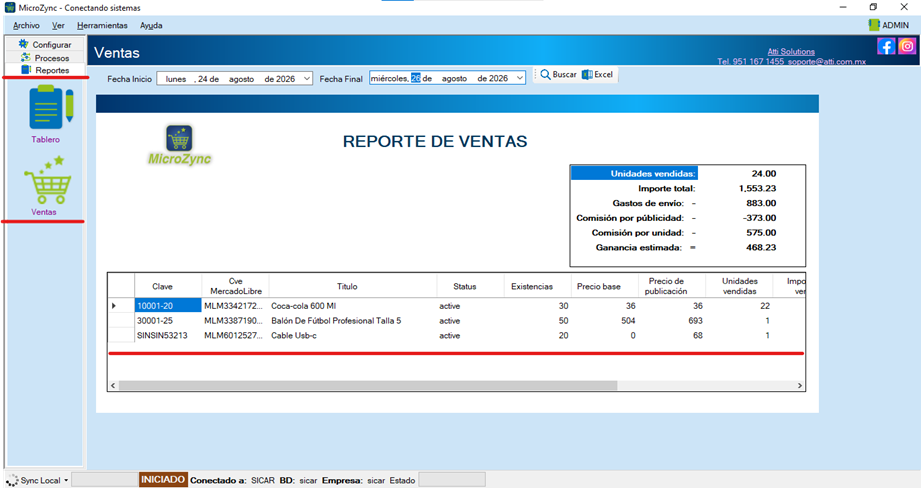Screen dimensions: 921x488
Task: Open the Facebook page icon
Action: click(886, 46)
